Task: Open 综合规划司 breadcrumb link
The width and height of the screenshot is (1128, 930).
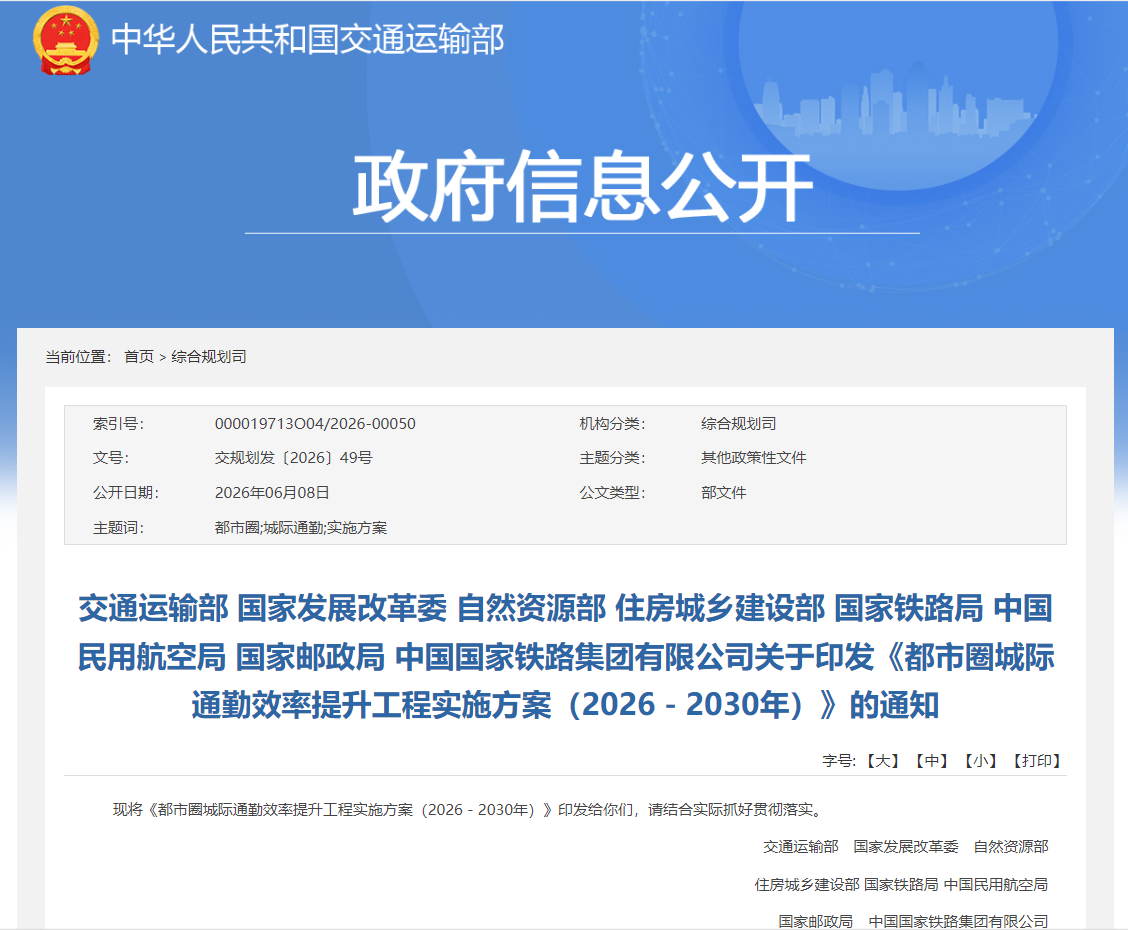Action: [x=209, y=357]
